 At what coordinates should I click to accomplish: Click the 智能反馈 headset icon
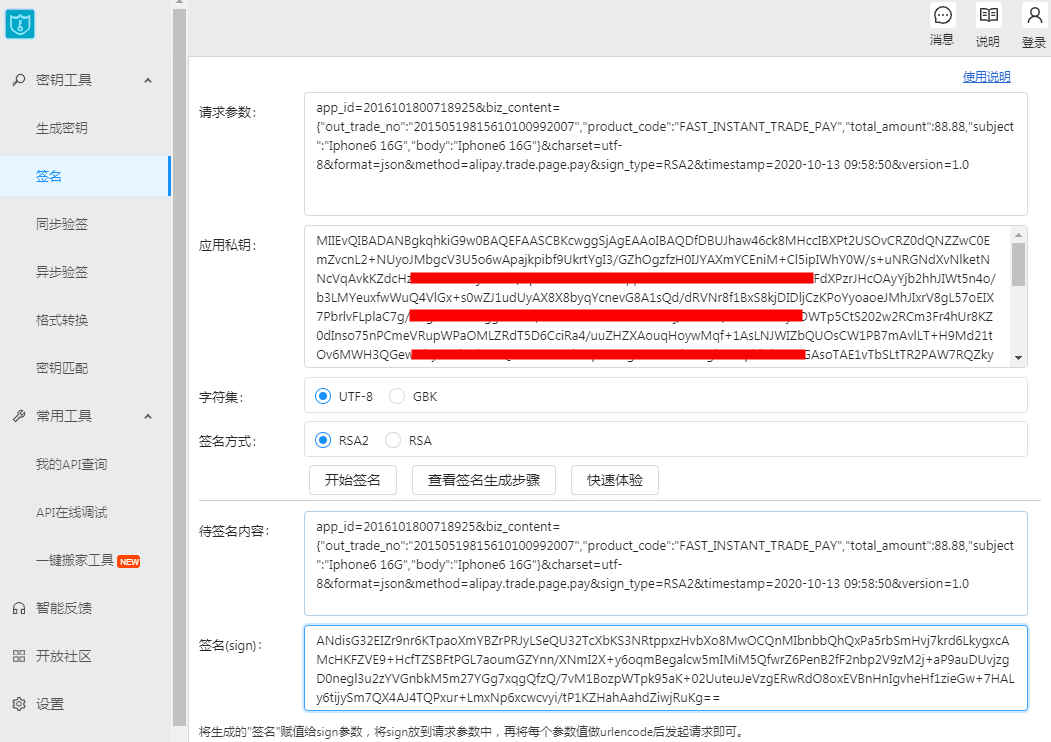(x=19, y=608)
